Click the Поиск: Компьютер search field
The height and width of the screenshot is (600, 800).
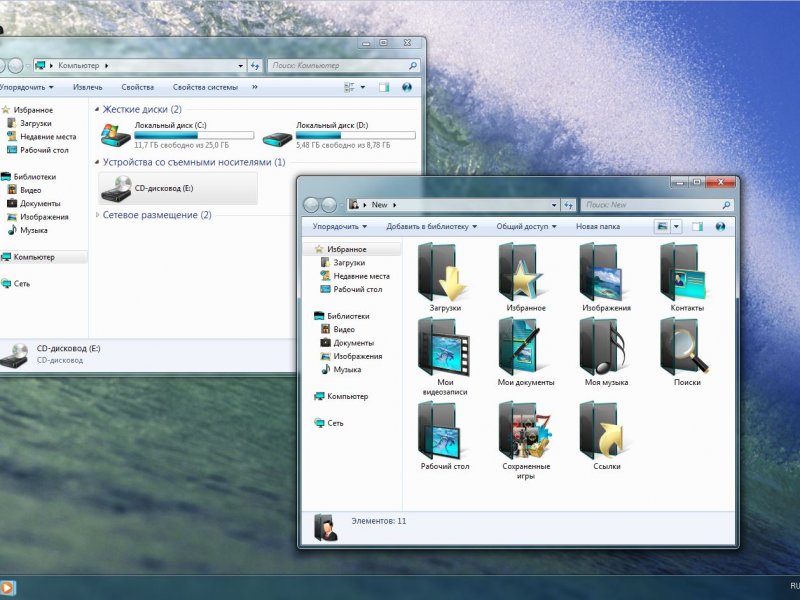pyautogui.click(x=343, y=66)
